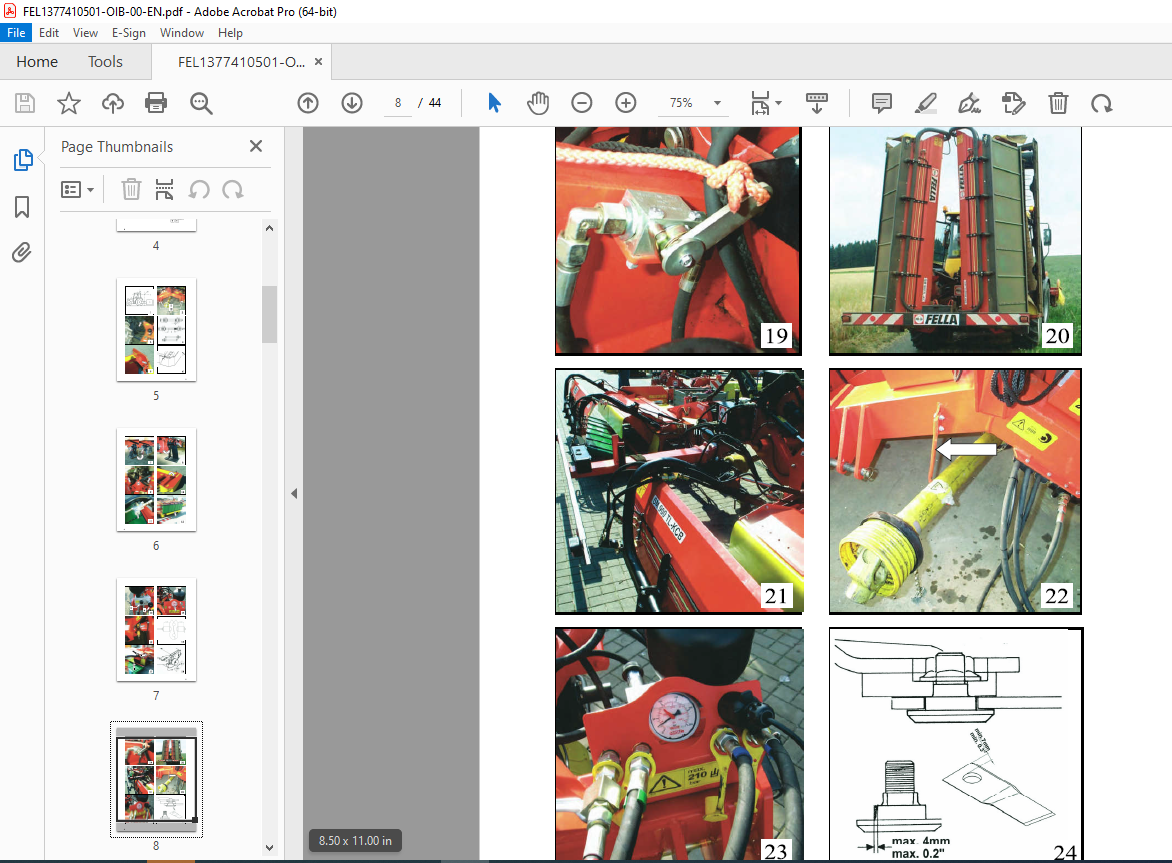Click figure 23 pressure gauge photo
1172x863 pixels.
[x=679, y=744]
